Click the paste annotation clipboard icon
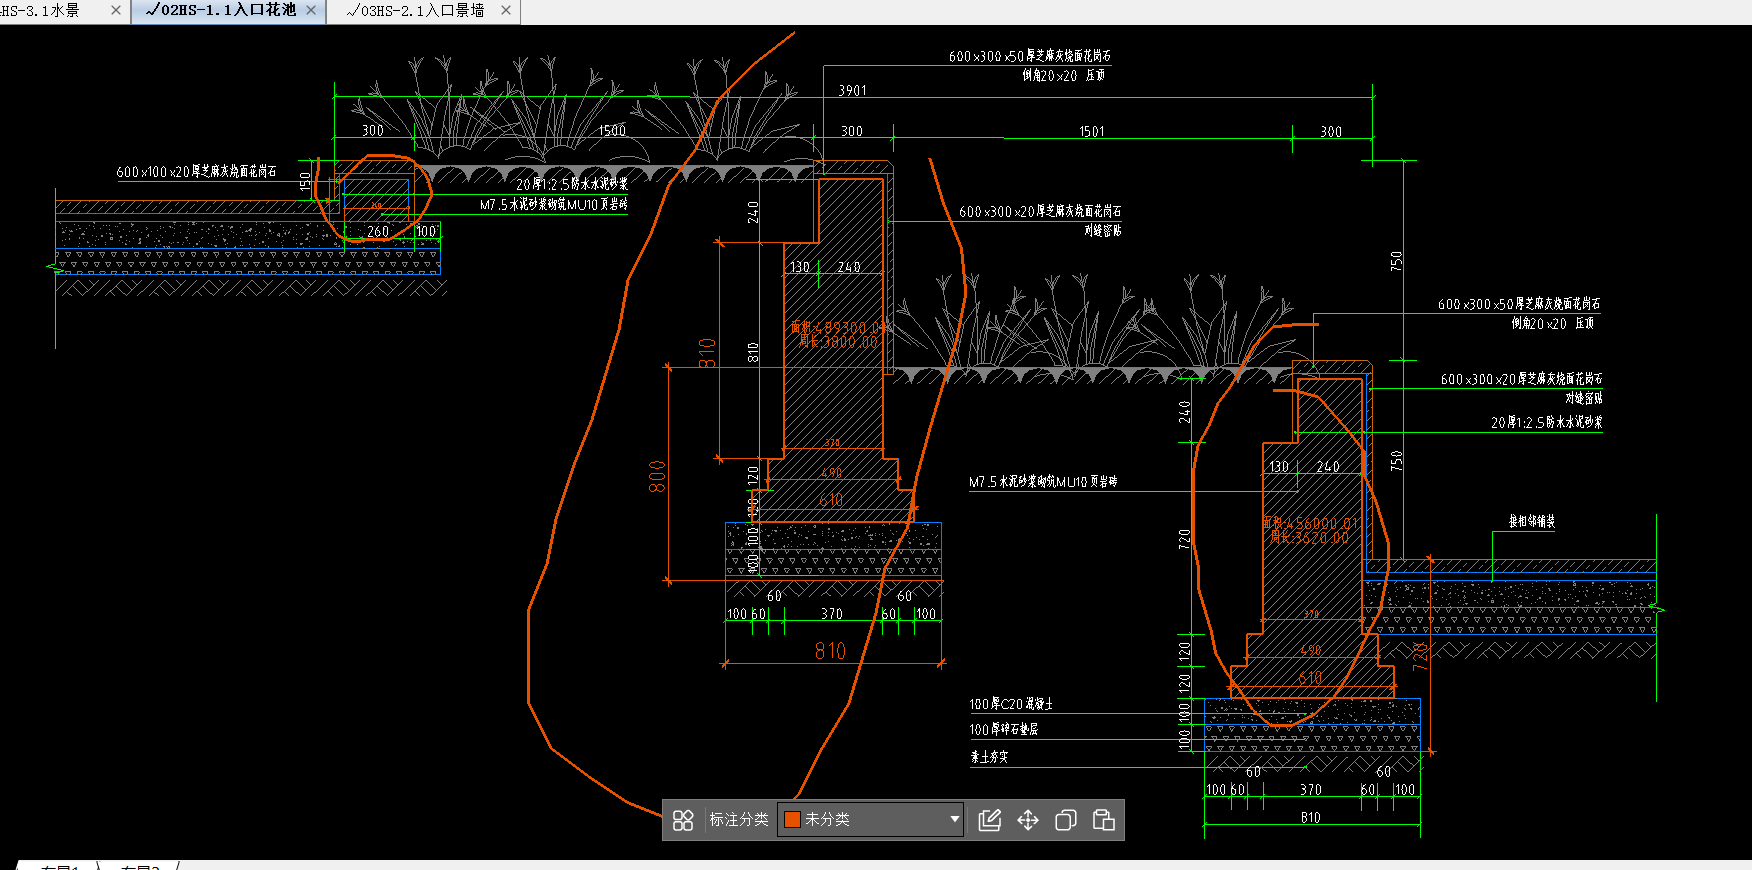Image resolution: width=1752 pixels, height=870 pixels. click(1104, 820)
